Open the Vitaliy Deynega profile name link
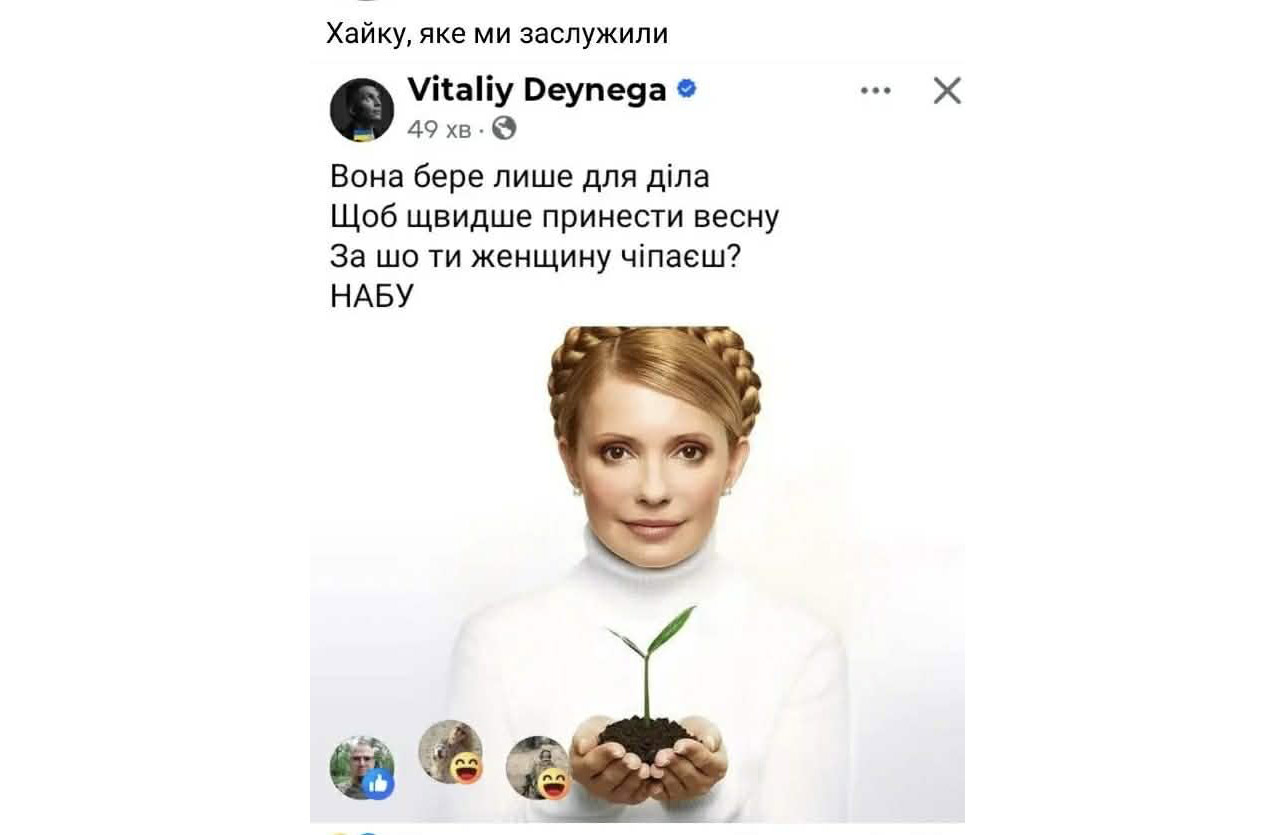This screenshot has height=835, width=1276. 537,90
